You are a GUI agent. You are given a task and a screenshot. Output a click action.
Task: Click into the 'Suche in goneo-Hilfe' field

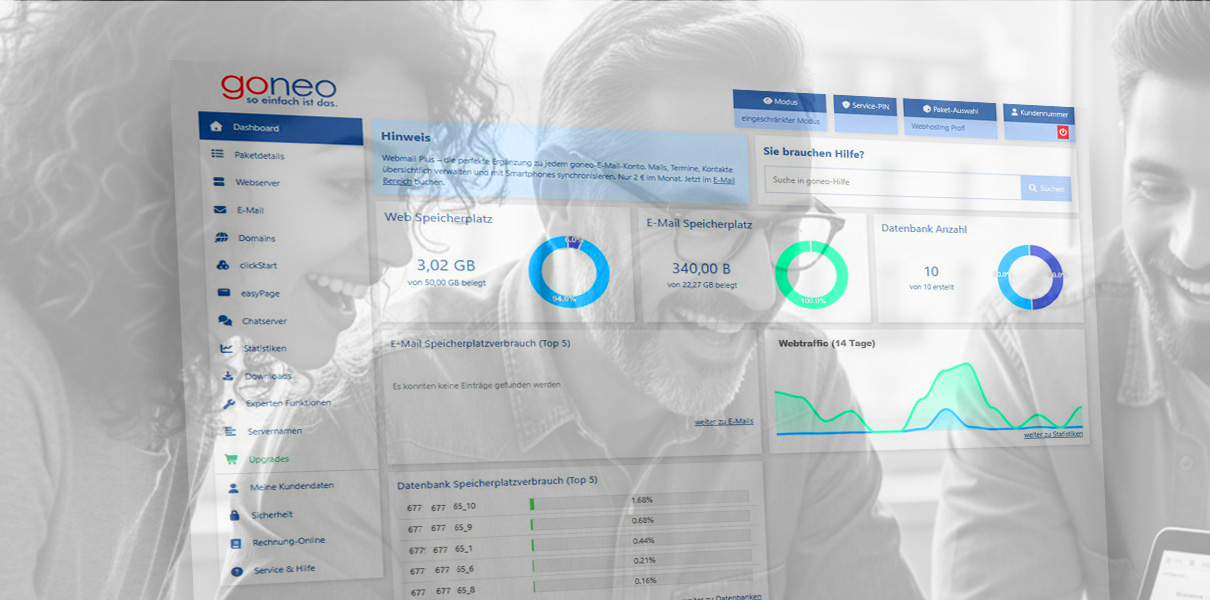892,181
